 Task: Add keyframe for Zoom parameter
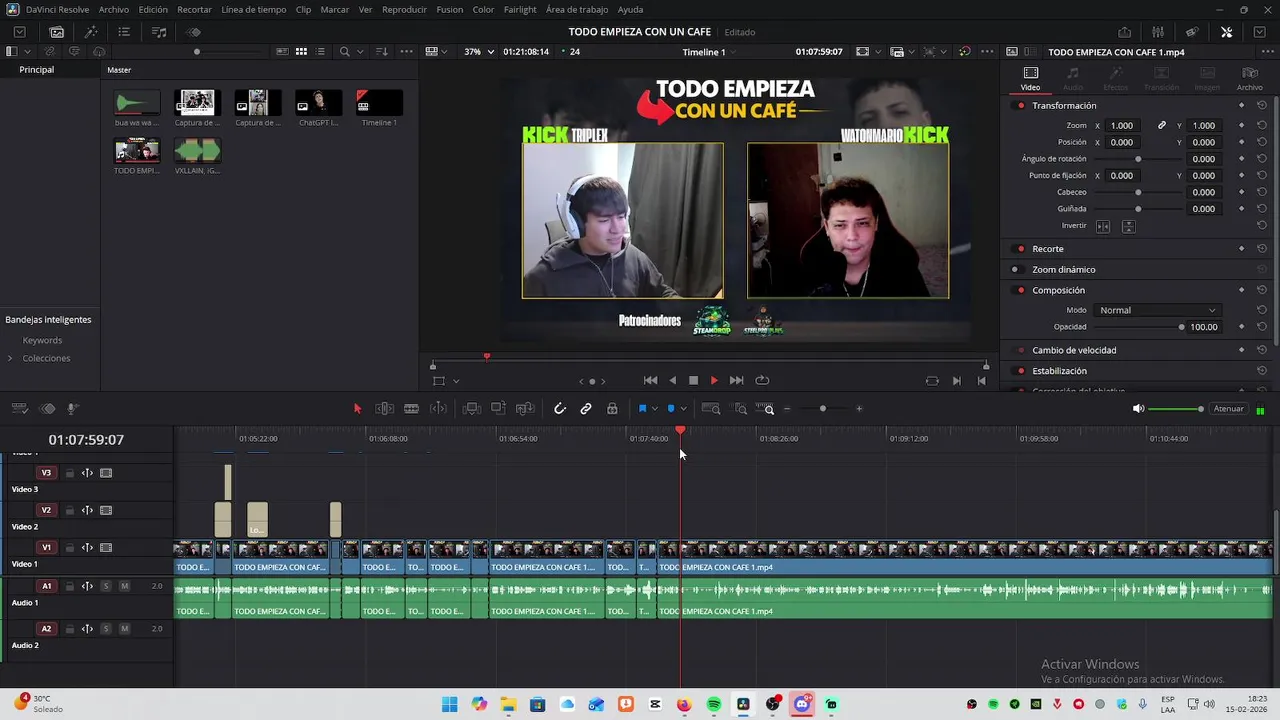point(1242,125)
